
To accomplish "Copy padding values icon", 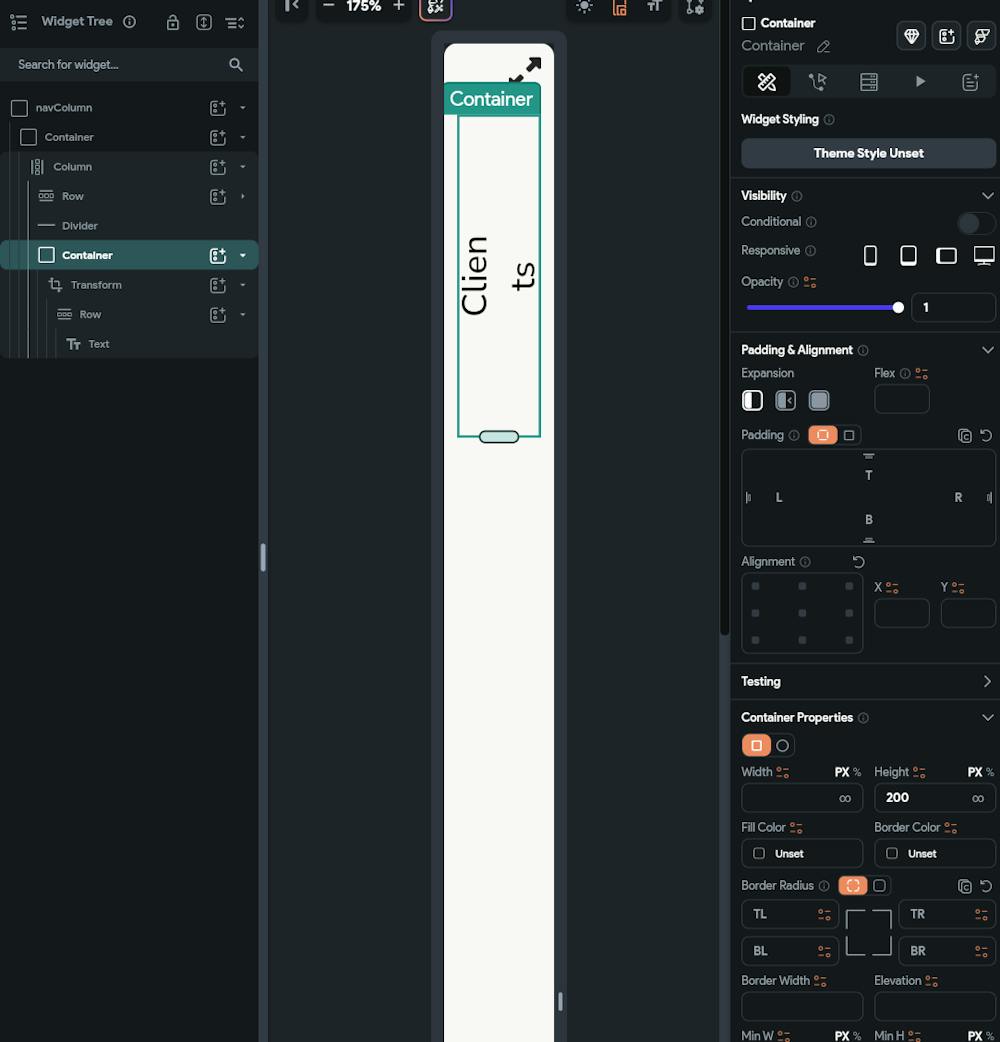I will coord(965,435).
